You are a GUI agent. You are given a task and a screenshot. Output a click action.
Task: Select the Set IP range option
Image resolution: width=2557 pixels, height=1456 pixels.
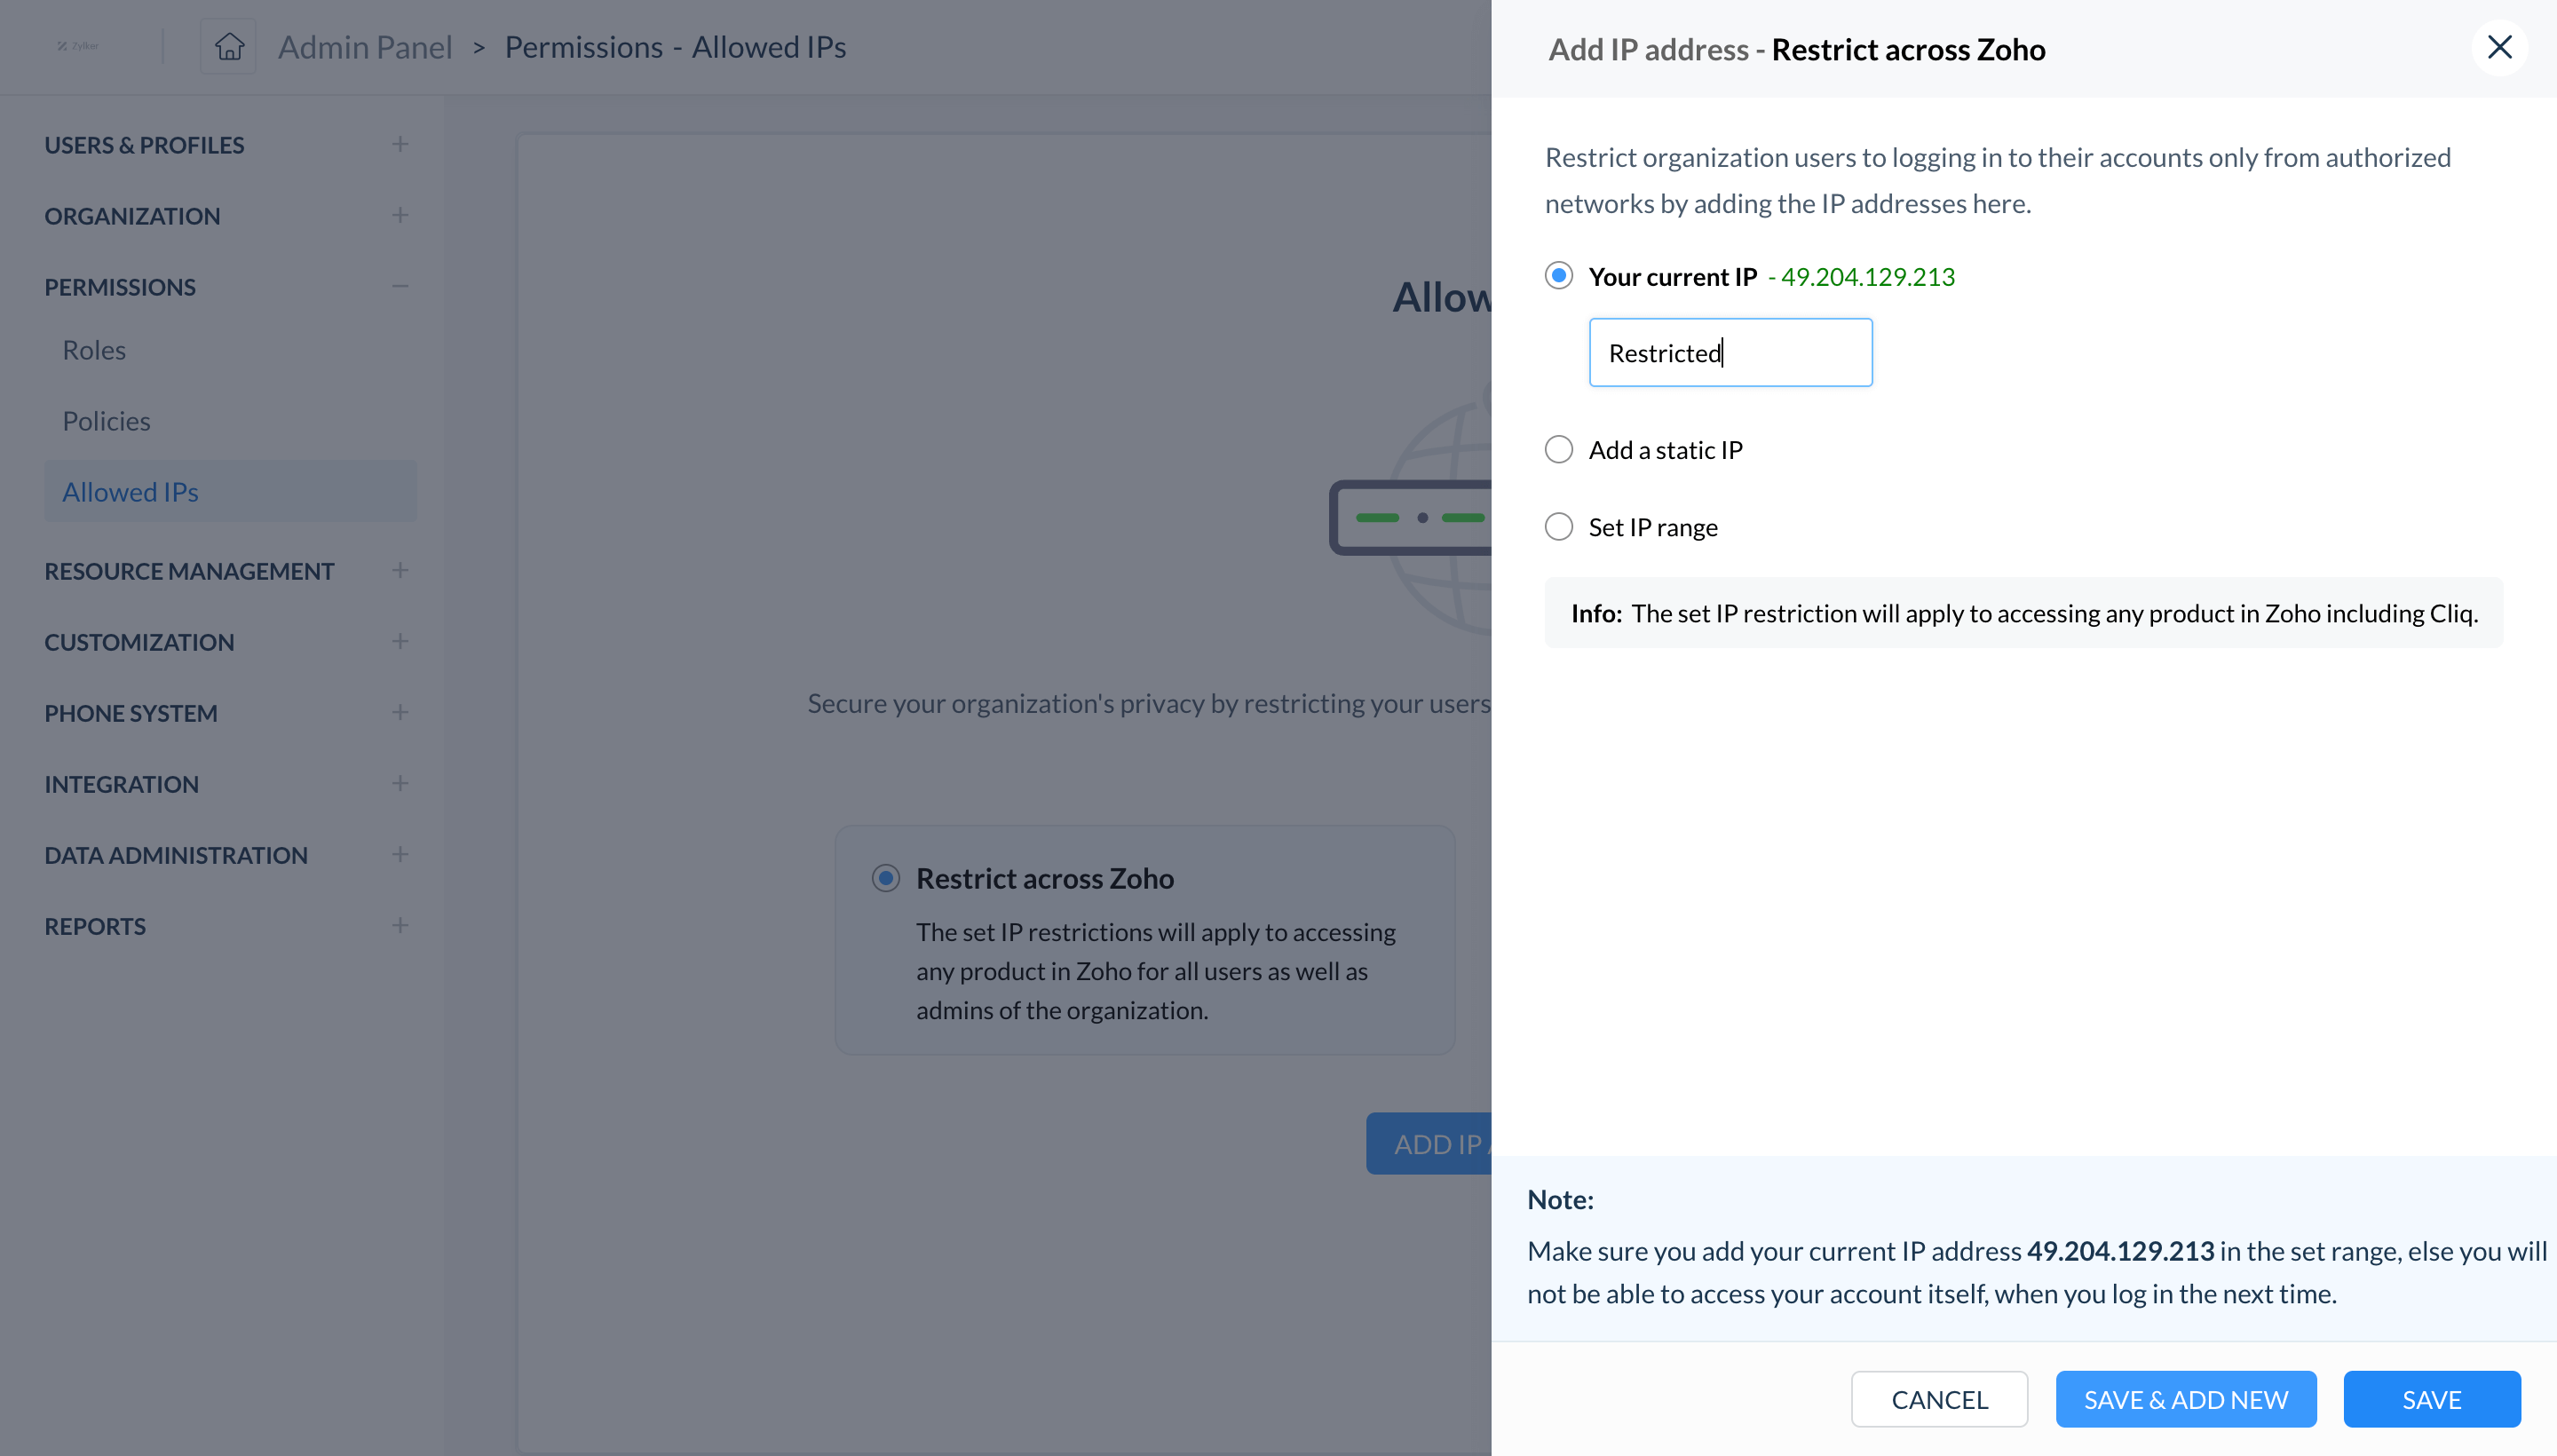(x=1559, y=526)
